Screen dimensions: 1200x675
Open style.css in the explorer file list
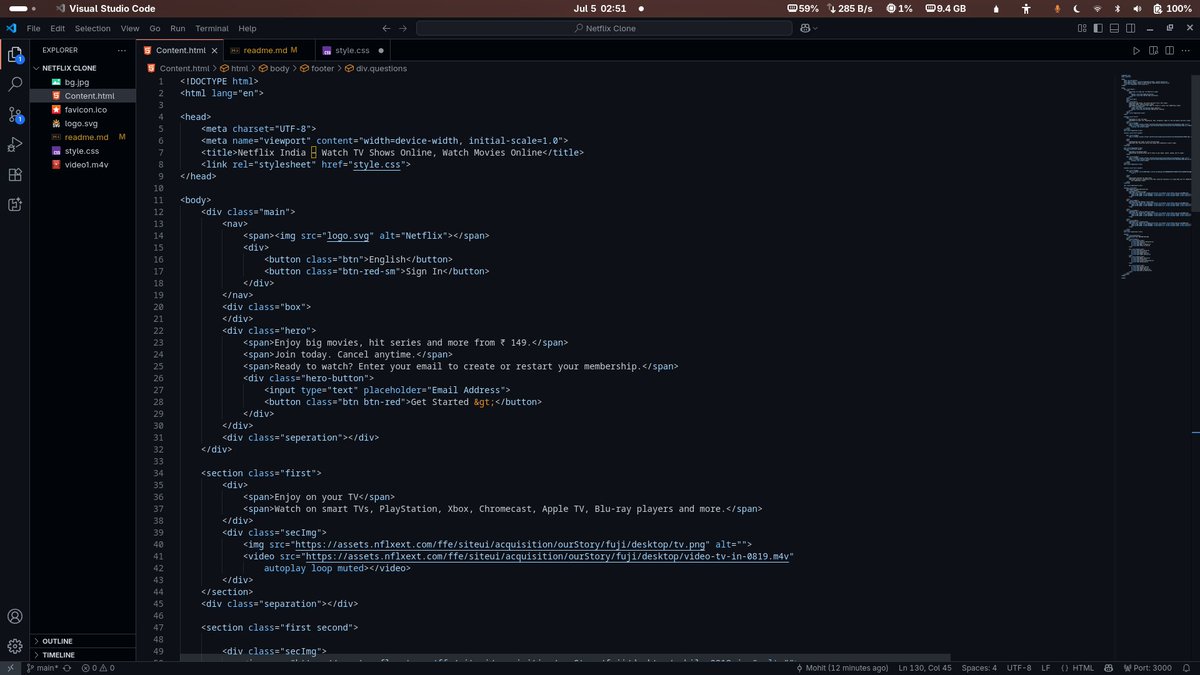tap(82, 150)
